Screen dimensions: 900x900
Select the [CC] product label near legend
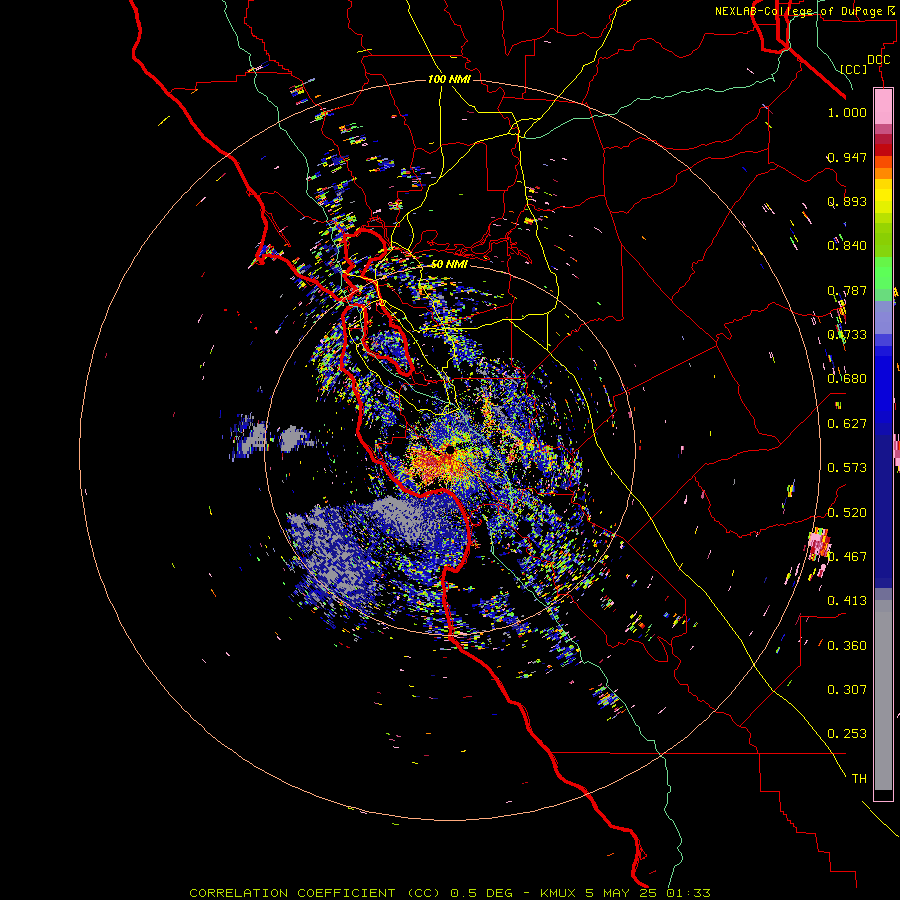pyautogui.click(x=854, y=69)
